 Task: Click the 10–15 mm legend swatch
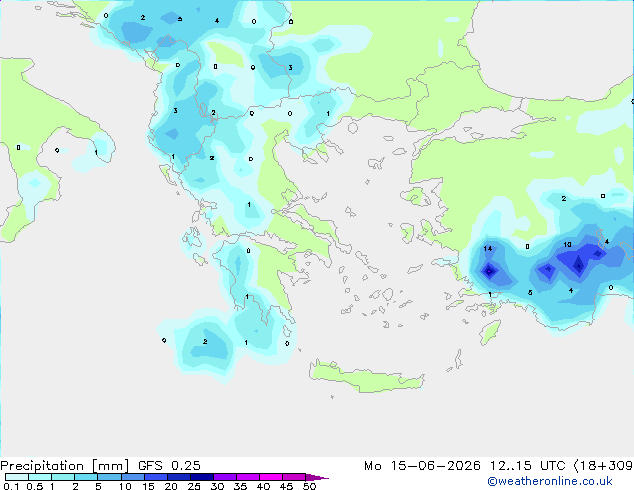pos(132,477)
